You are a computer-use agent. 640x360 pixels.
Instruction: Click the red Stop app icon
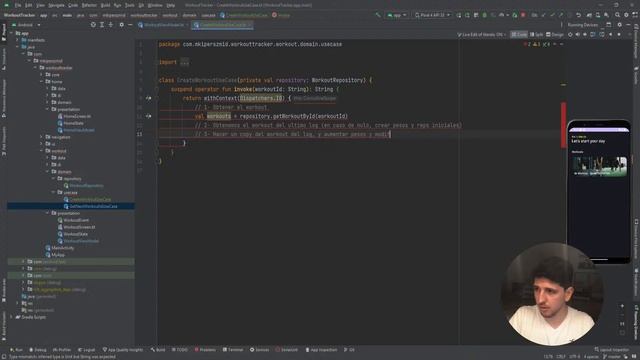523,15
